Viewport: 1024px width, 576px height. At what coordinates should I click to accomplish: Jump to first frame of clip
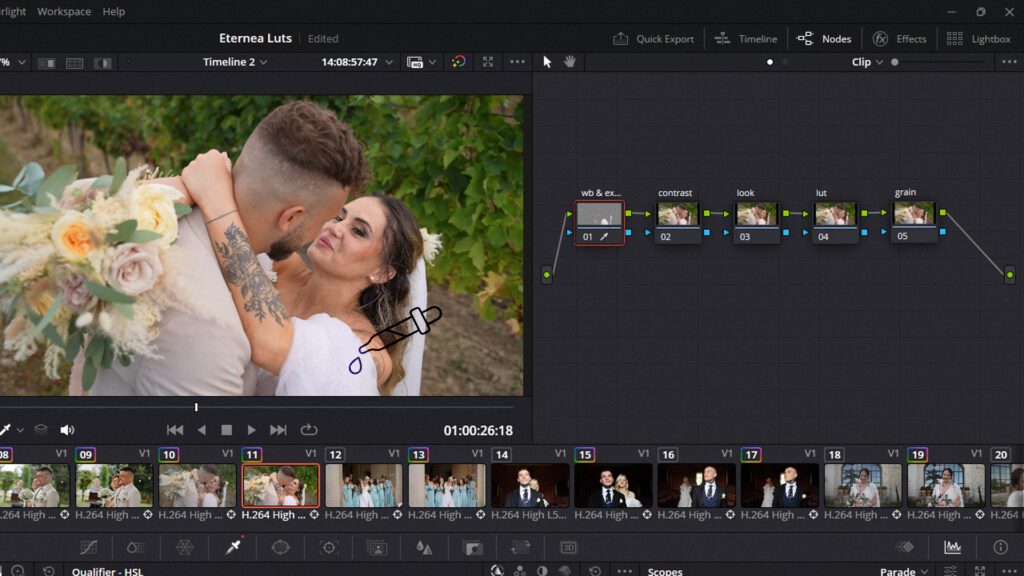[x=175, y=430]
